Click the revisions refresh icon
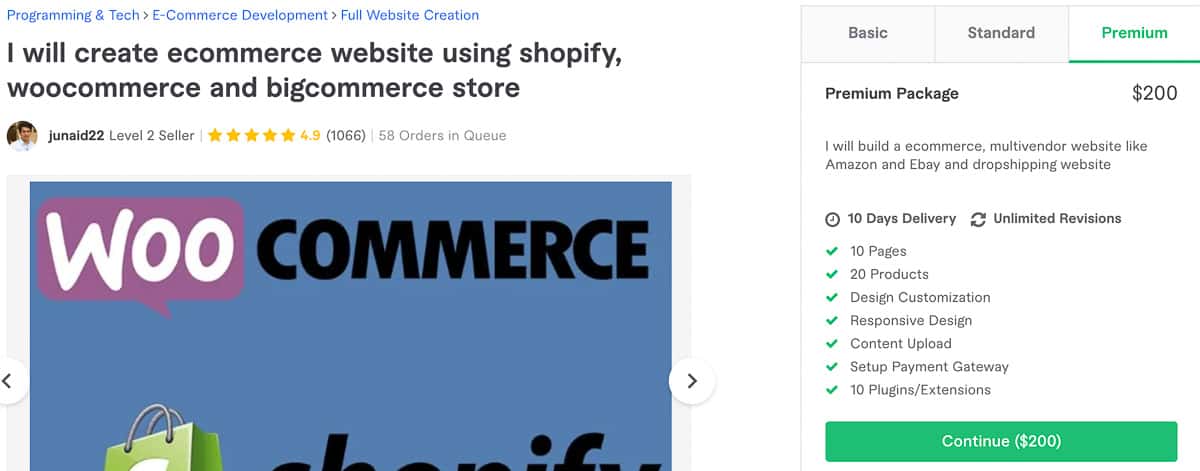This screenshot has width=1200, height=471. click(x=978, y=219)
